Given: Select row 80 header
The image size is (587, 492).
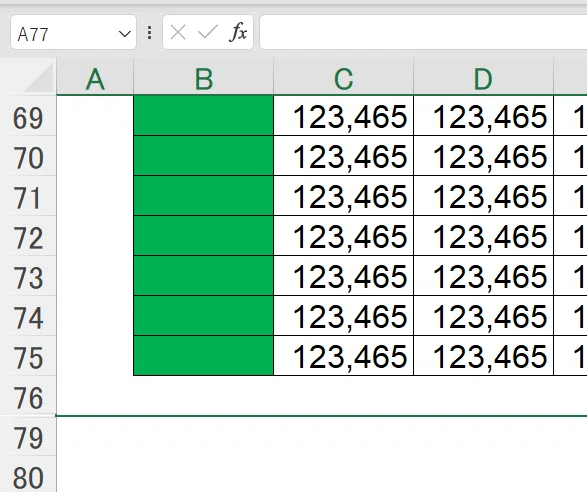Looking at the screenshot, I should [28, 475].
